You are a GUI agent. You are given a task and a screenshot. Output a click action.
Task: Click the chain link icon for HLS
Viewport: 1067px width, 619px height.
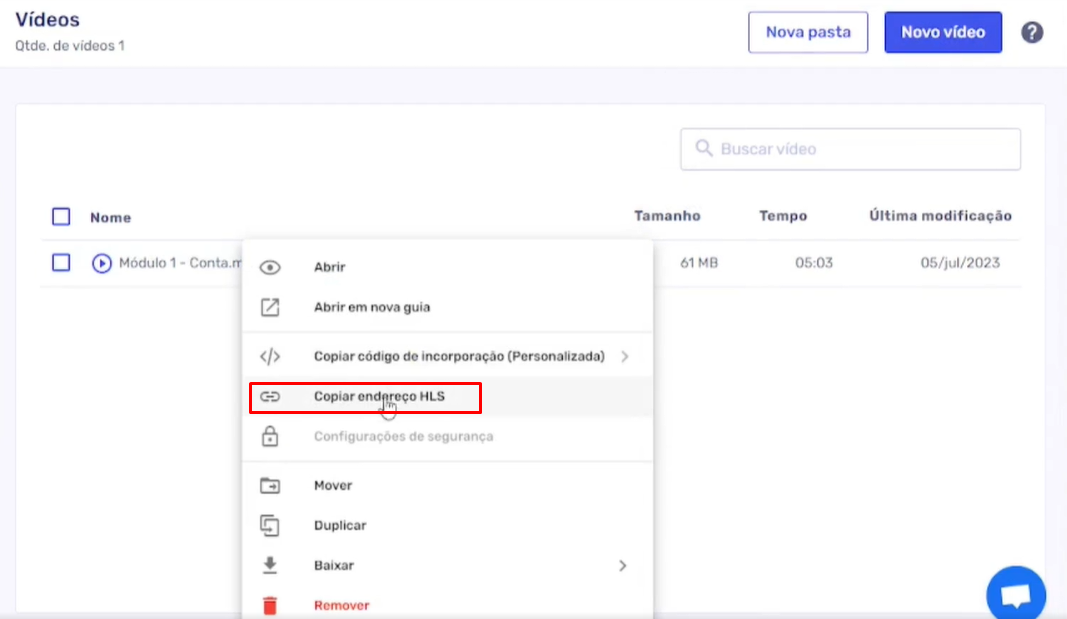click(x=270, y=397)
